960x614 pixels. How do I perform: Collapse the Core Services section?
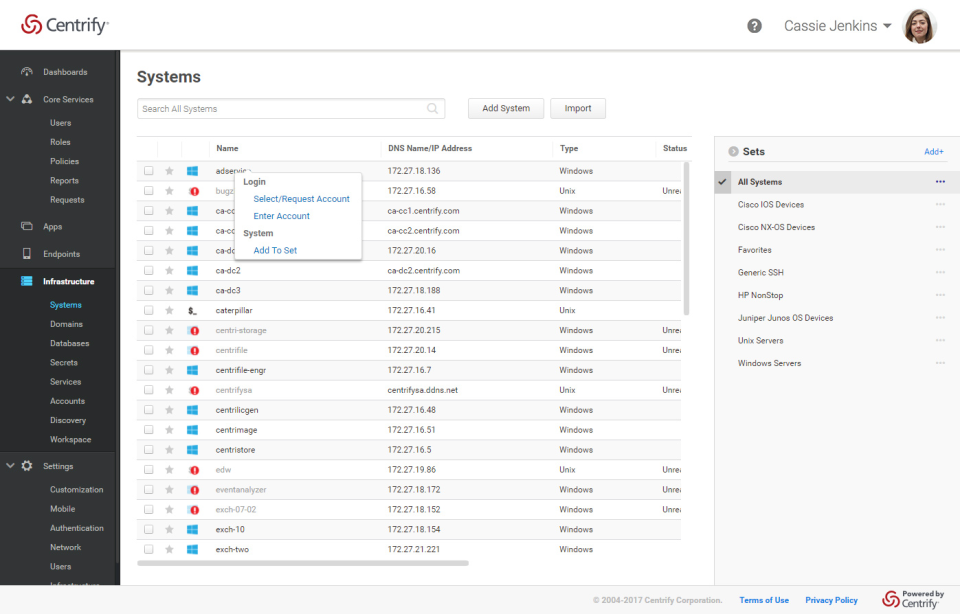click(10, 99)
